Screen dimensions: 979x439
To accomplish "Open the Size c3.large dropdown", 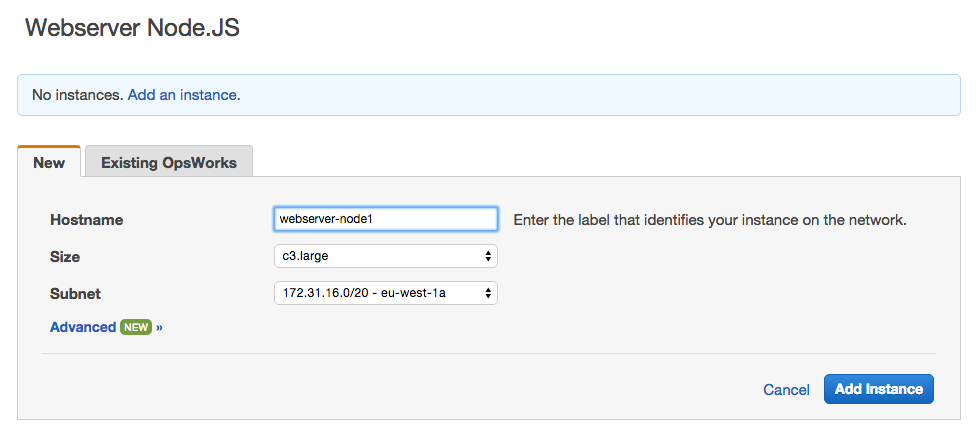I will (x=385, y=256).
